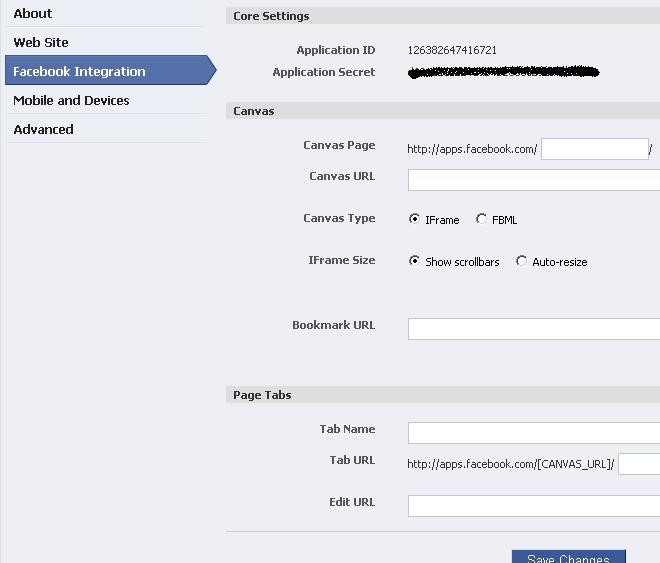Click the Application ID number
The image size is (660, 563).
[452, 50]
